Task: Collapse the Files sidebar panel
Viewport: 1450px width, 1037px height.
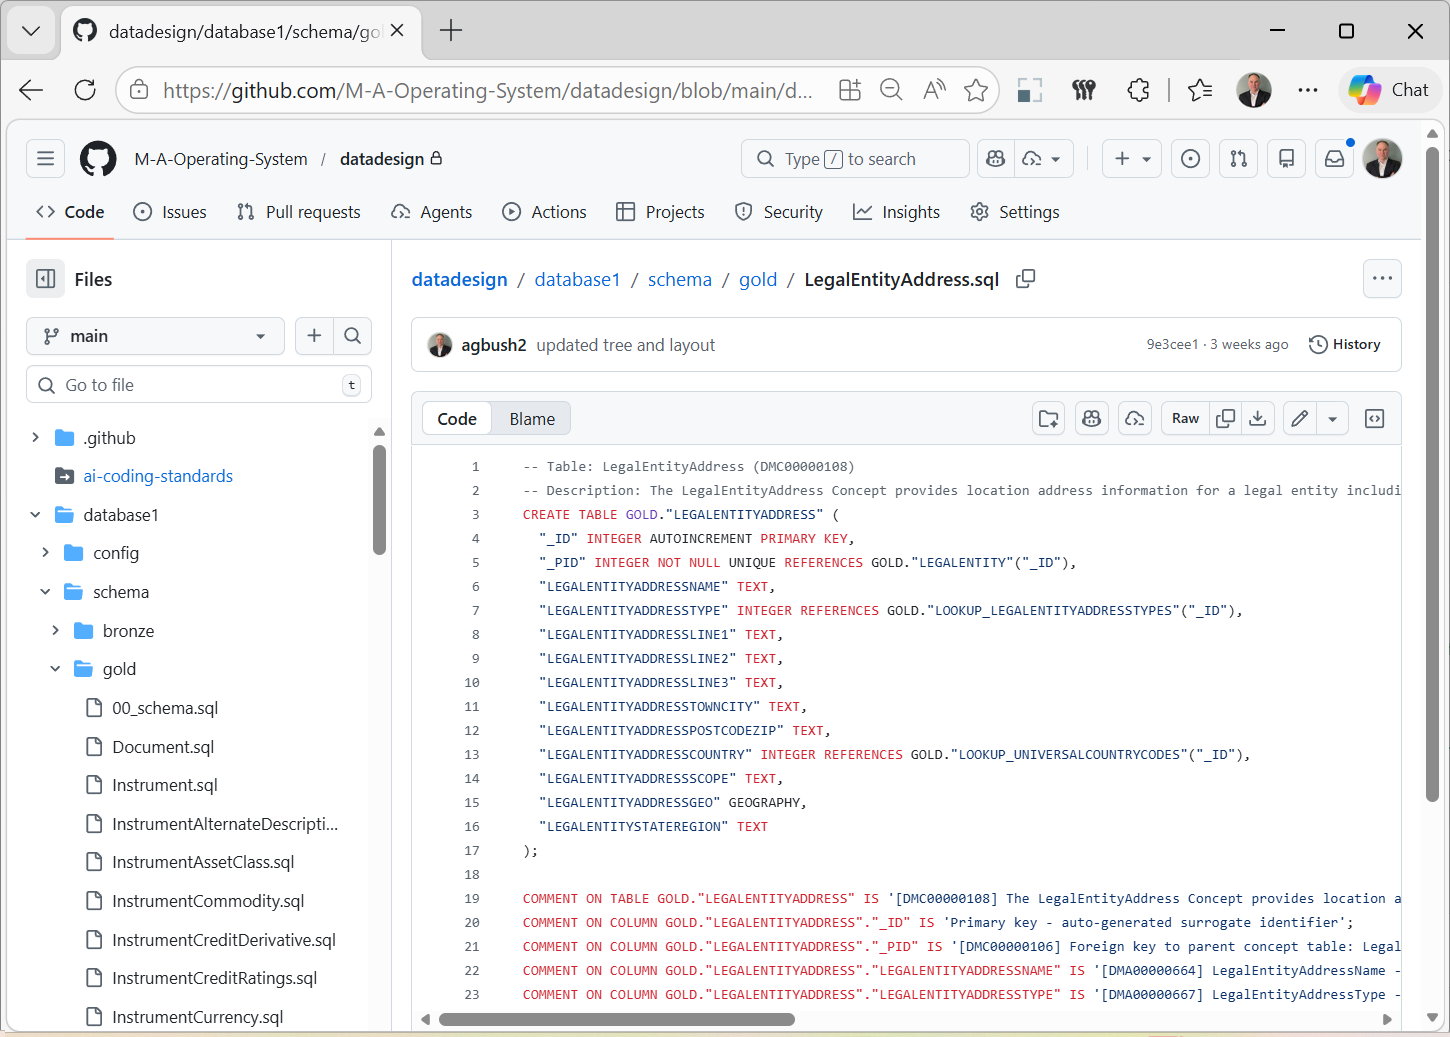Action: point(45,278)
